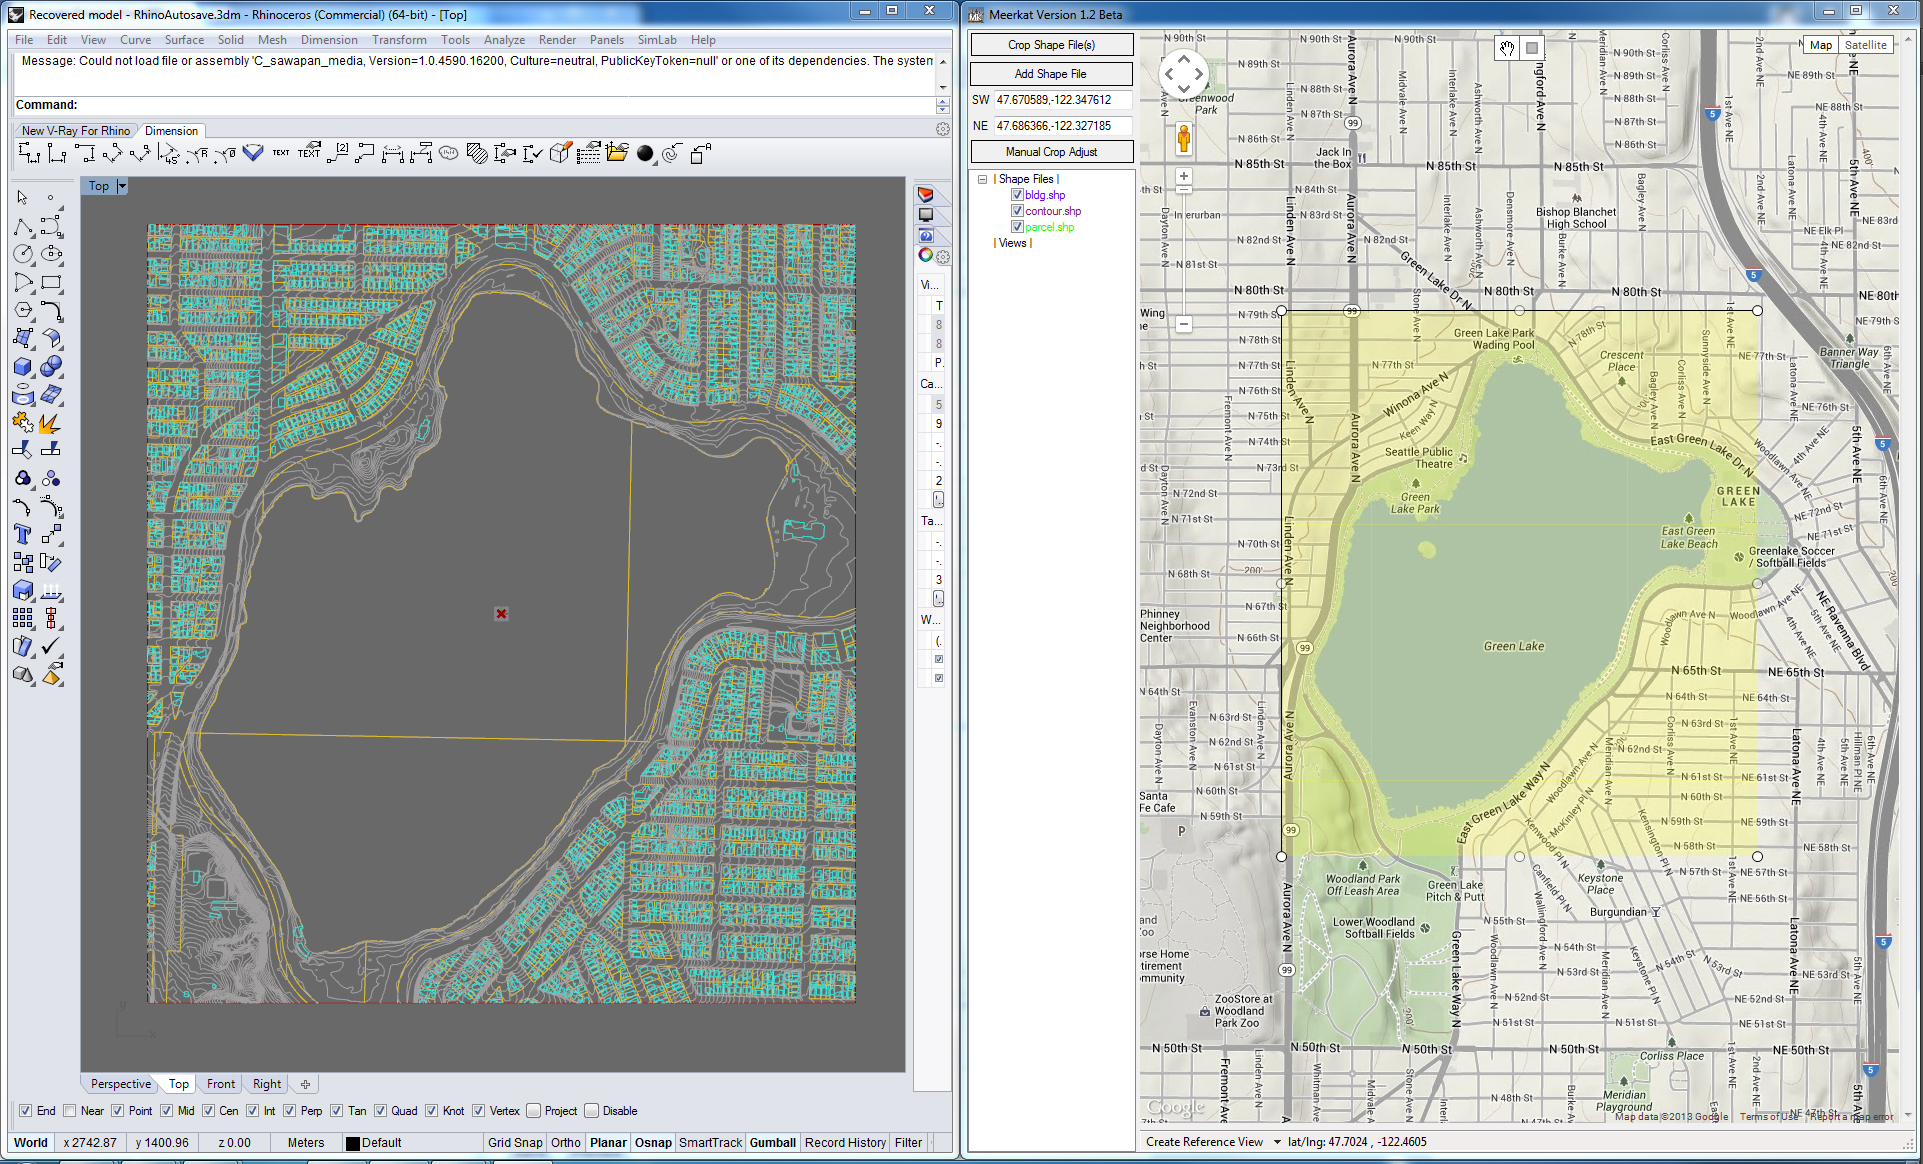This screenshot has height=1164, width=1923.
Task: Click the Join puzzle-piece tool
Action: [22, 423]
